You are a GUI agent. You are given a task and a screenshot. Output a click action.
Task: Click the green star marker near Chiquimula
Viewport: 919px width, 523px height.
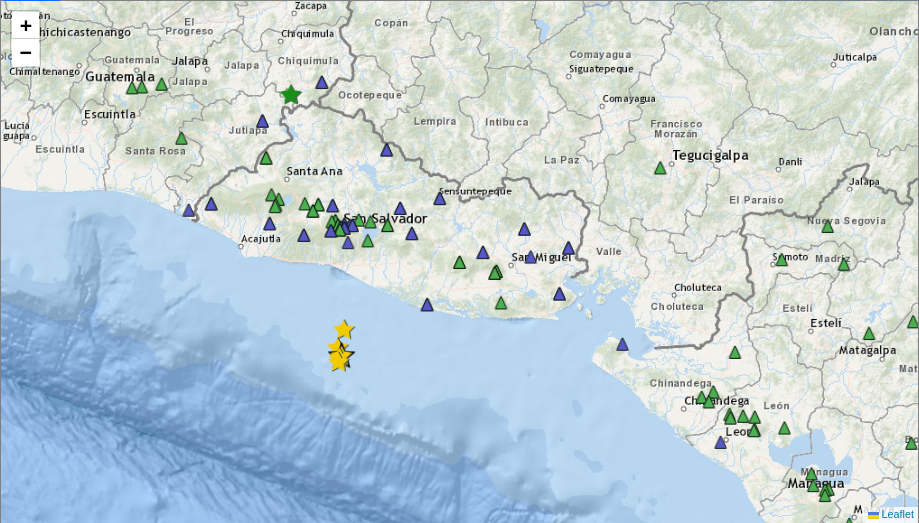pos(291,95)
